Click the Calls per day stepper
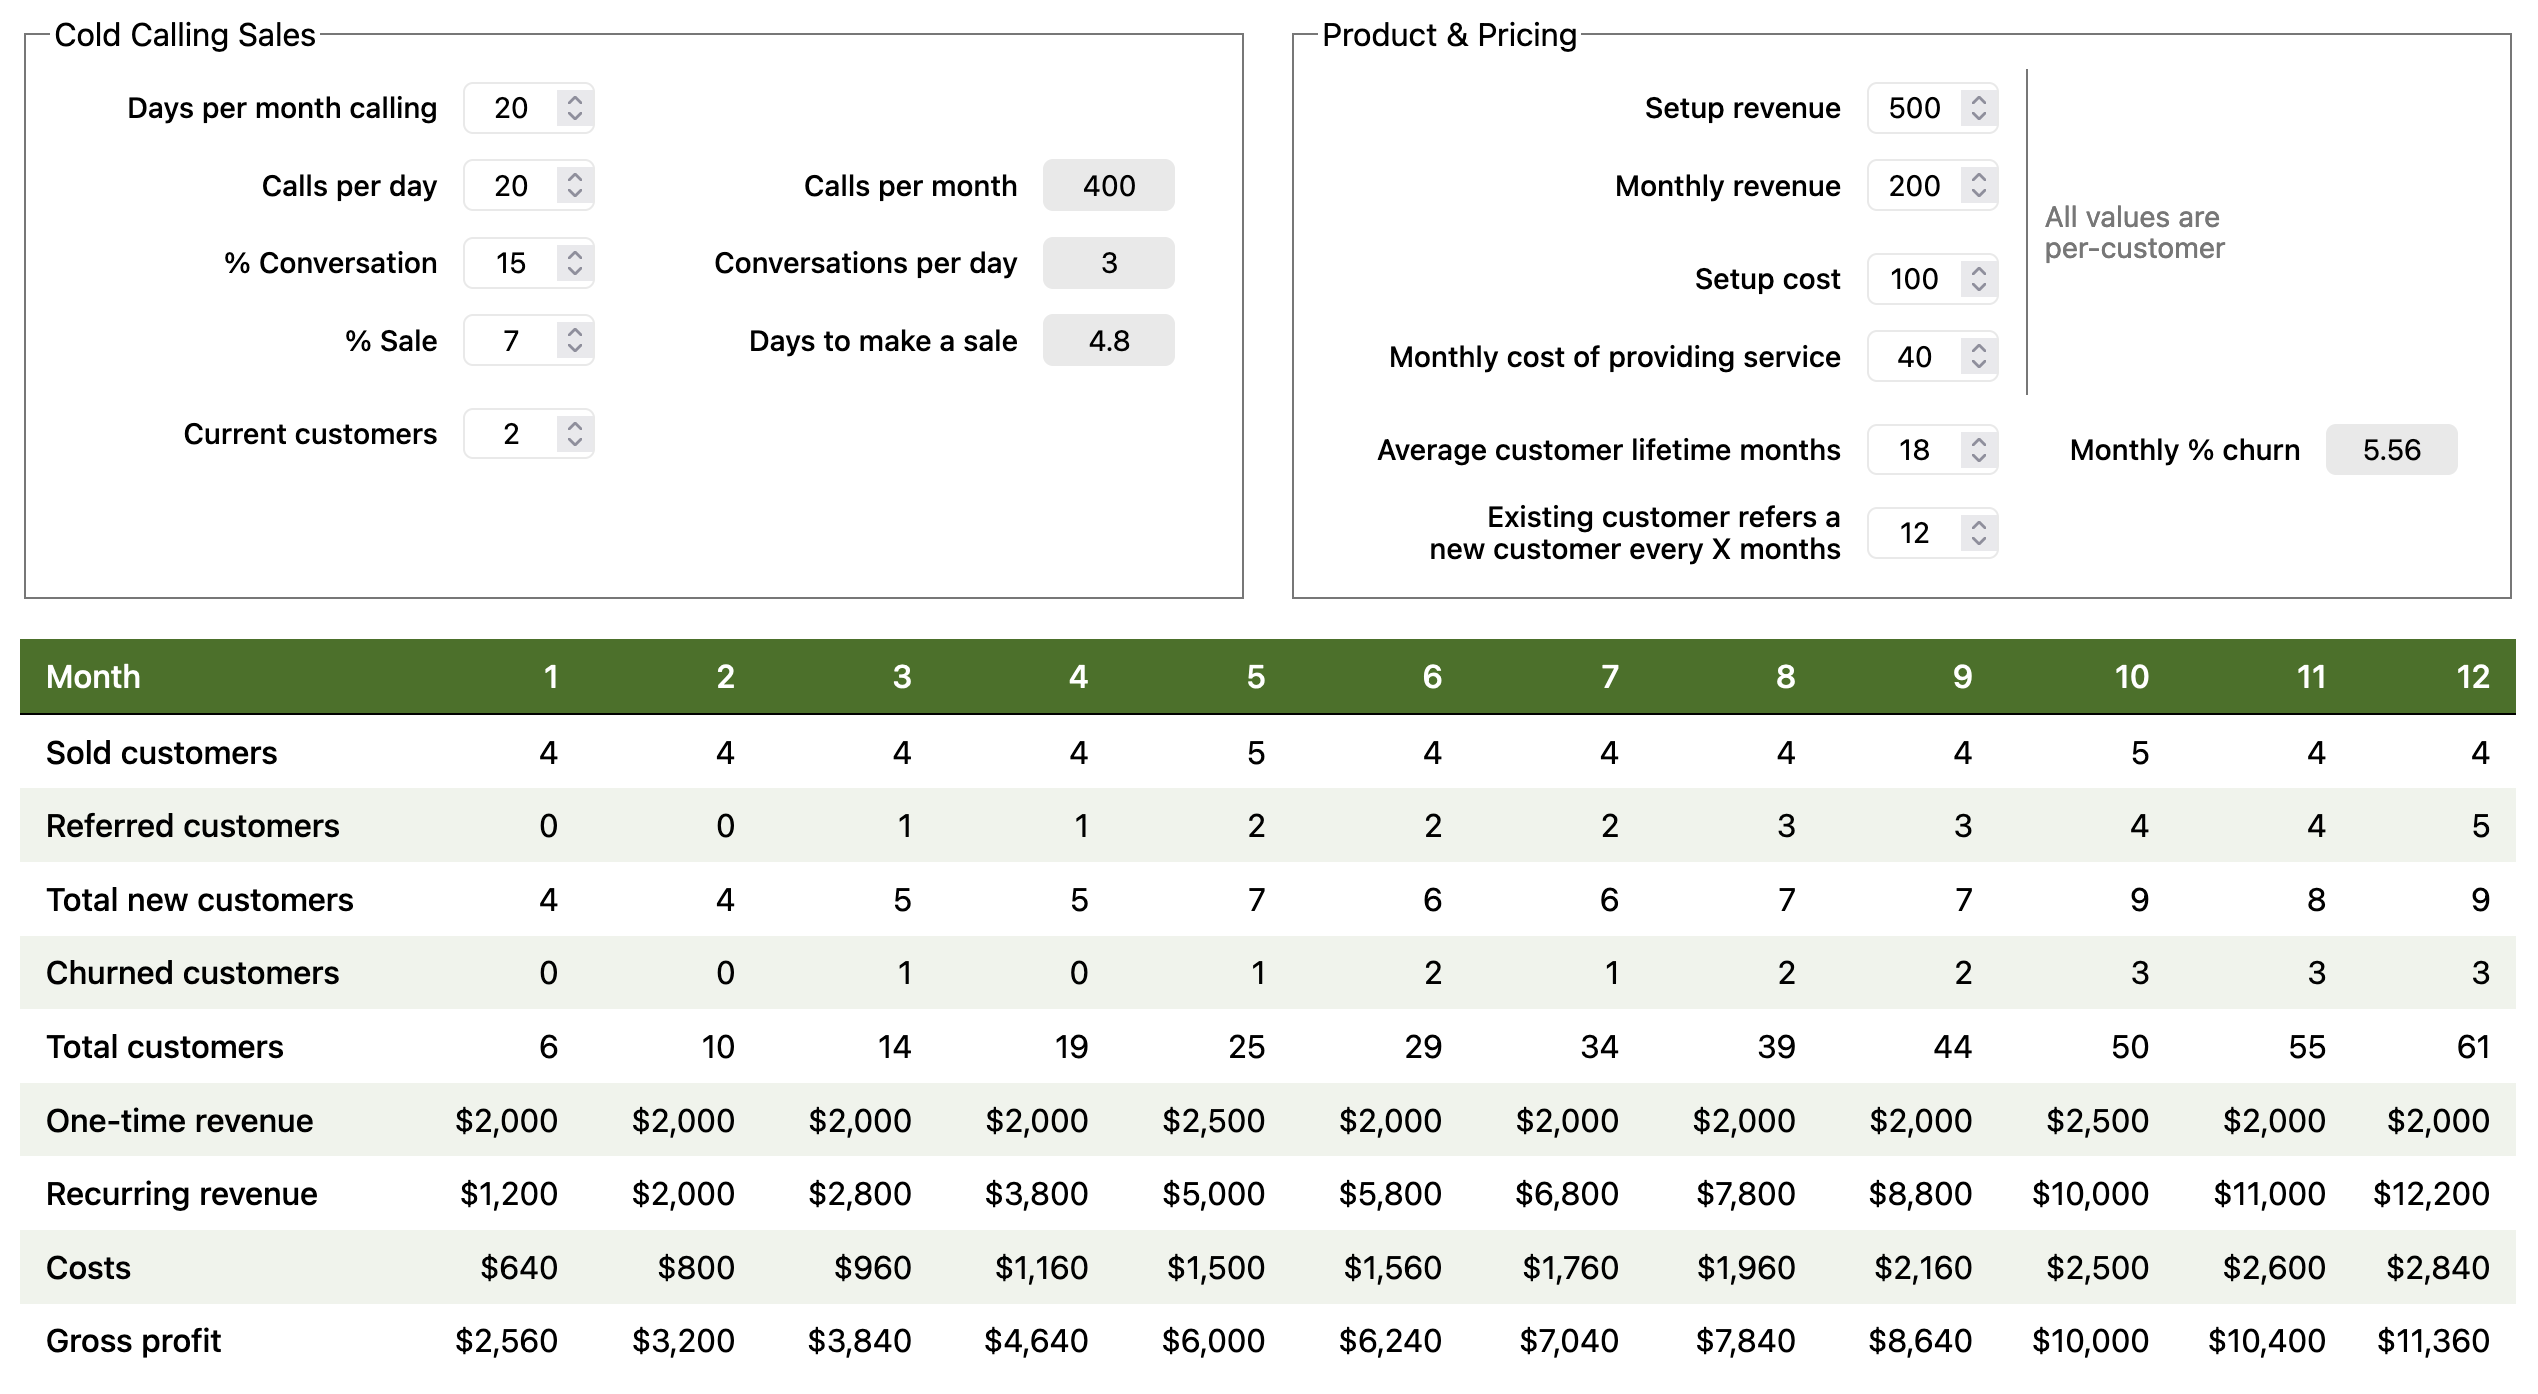Screen dimensions: 2538x1394 click(x=574, y=185)
